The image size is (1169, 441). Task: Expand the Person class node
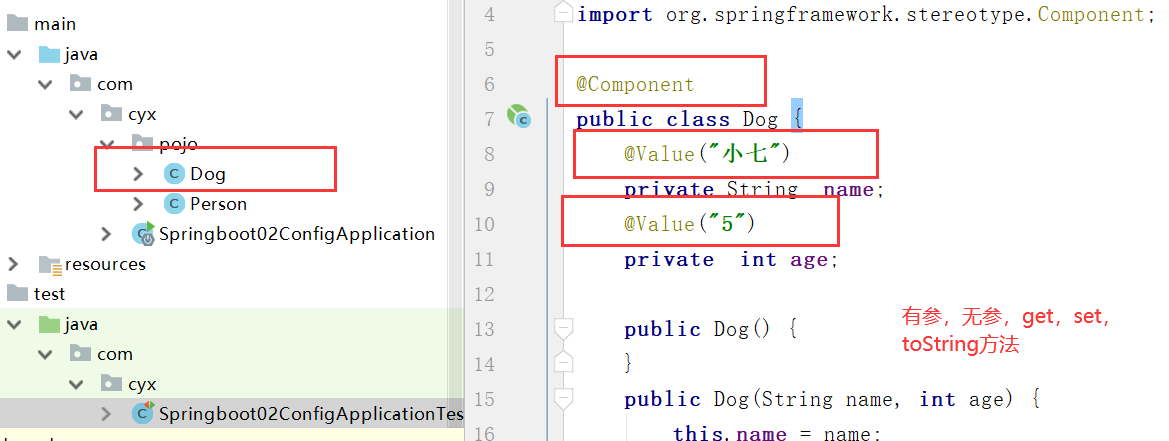point(138,204)
